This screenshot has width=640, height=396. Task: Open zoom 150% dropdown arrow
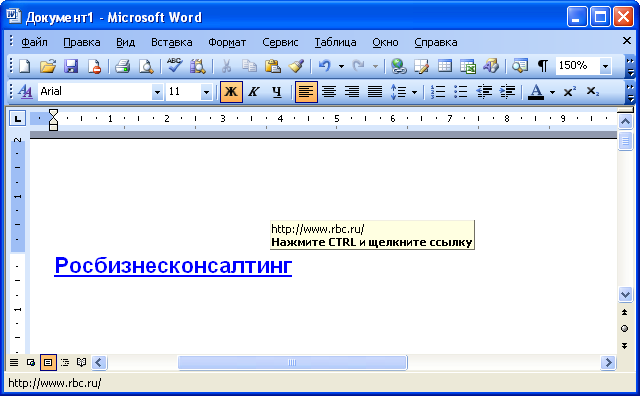(606, 66)
